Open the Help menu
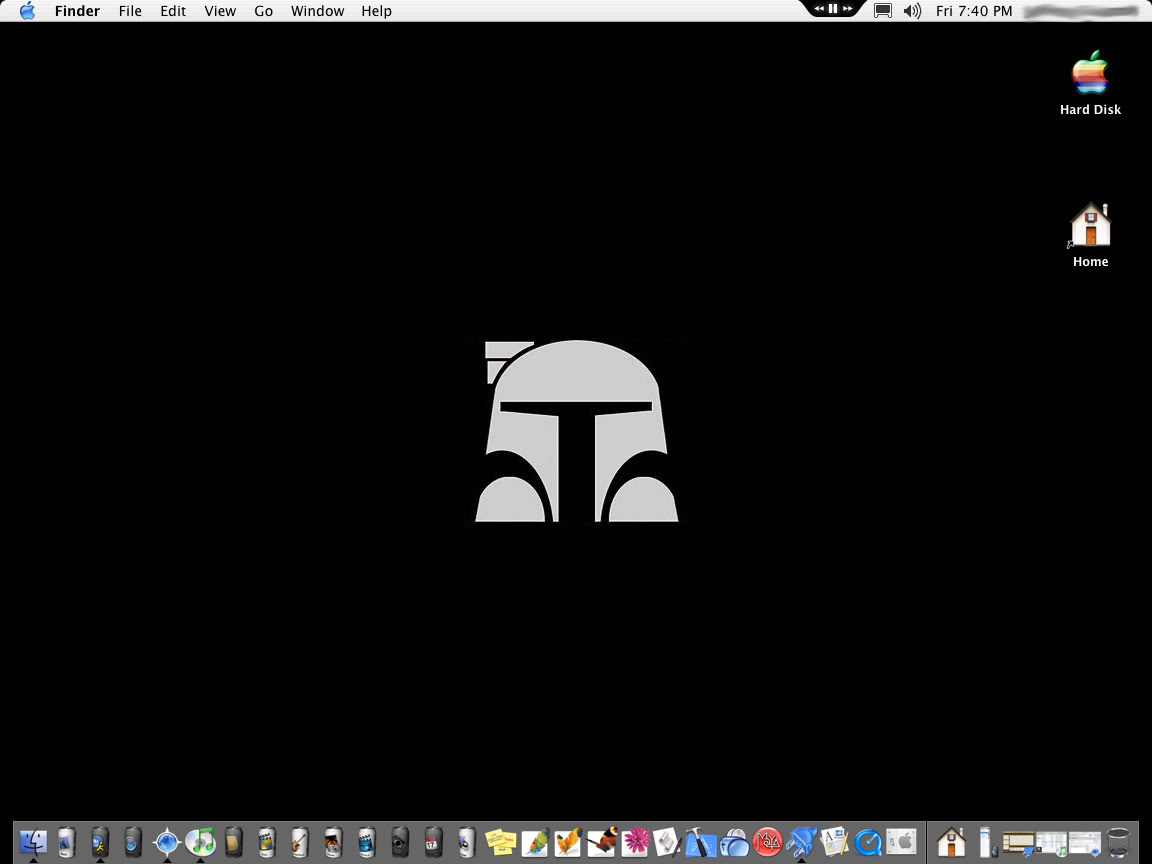 coord(376,11)
